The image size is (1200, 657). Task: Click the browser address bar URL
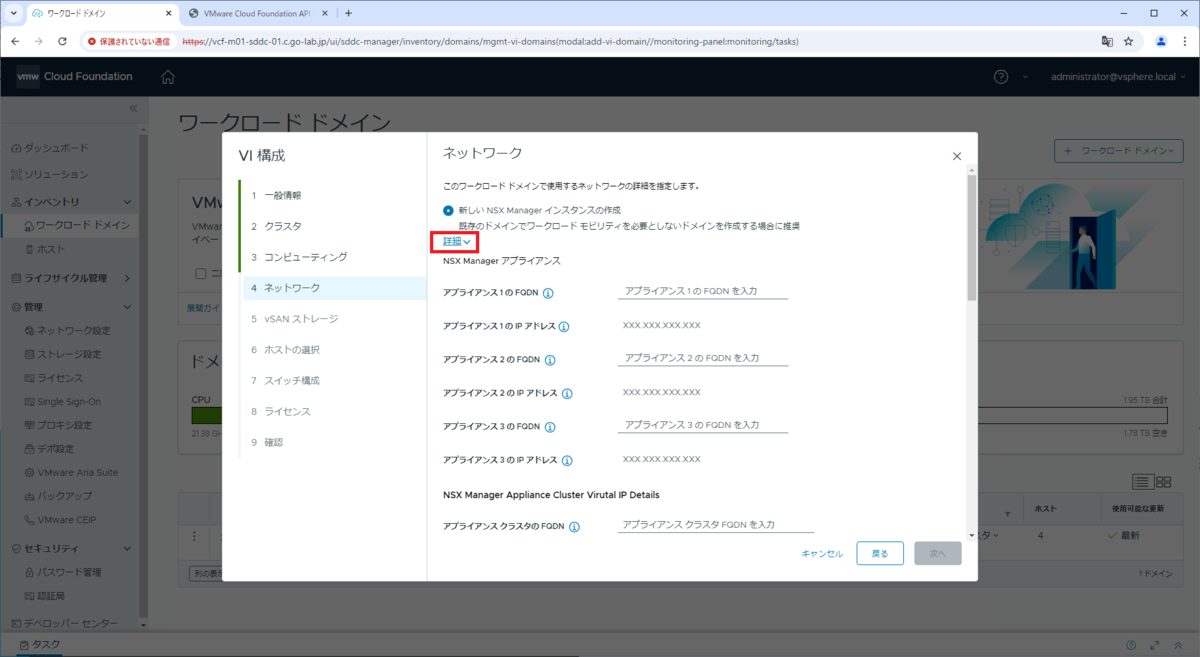[490, 42]
